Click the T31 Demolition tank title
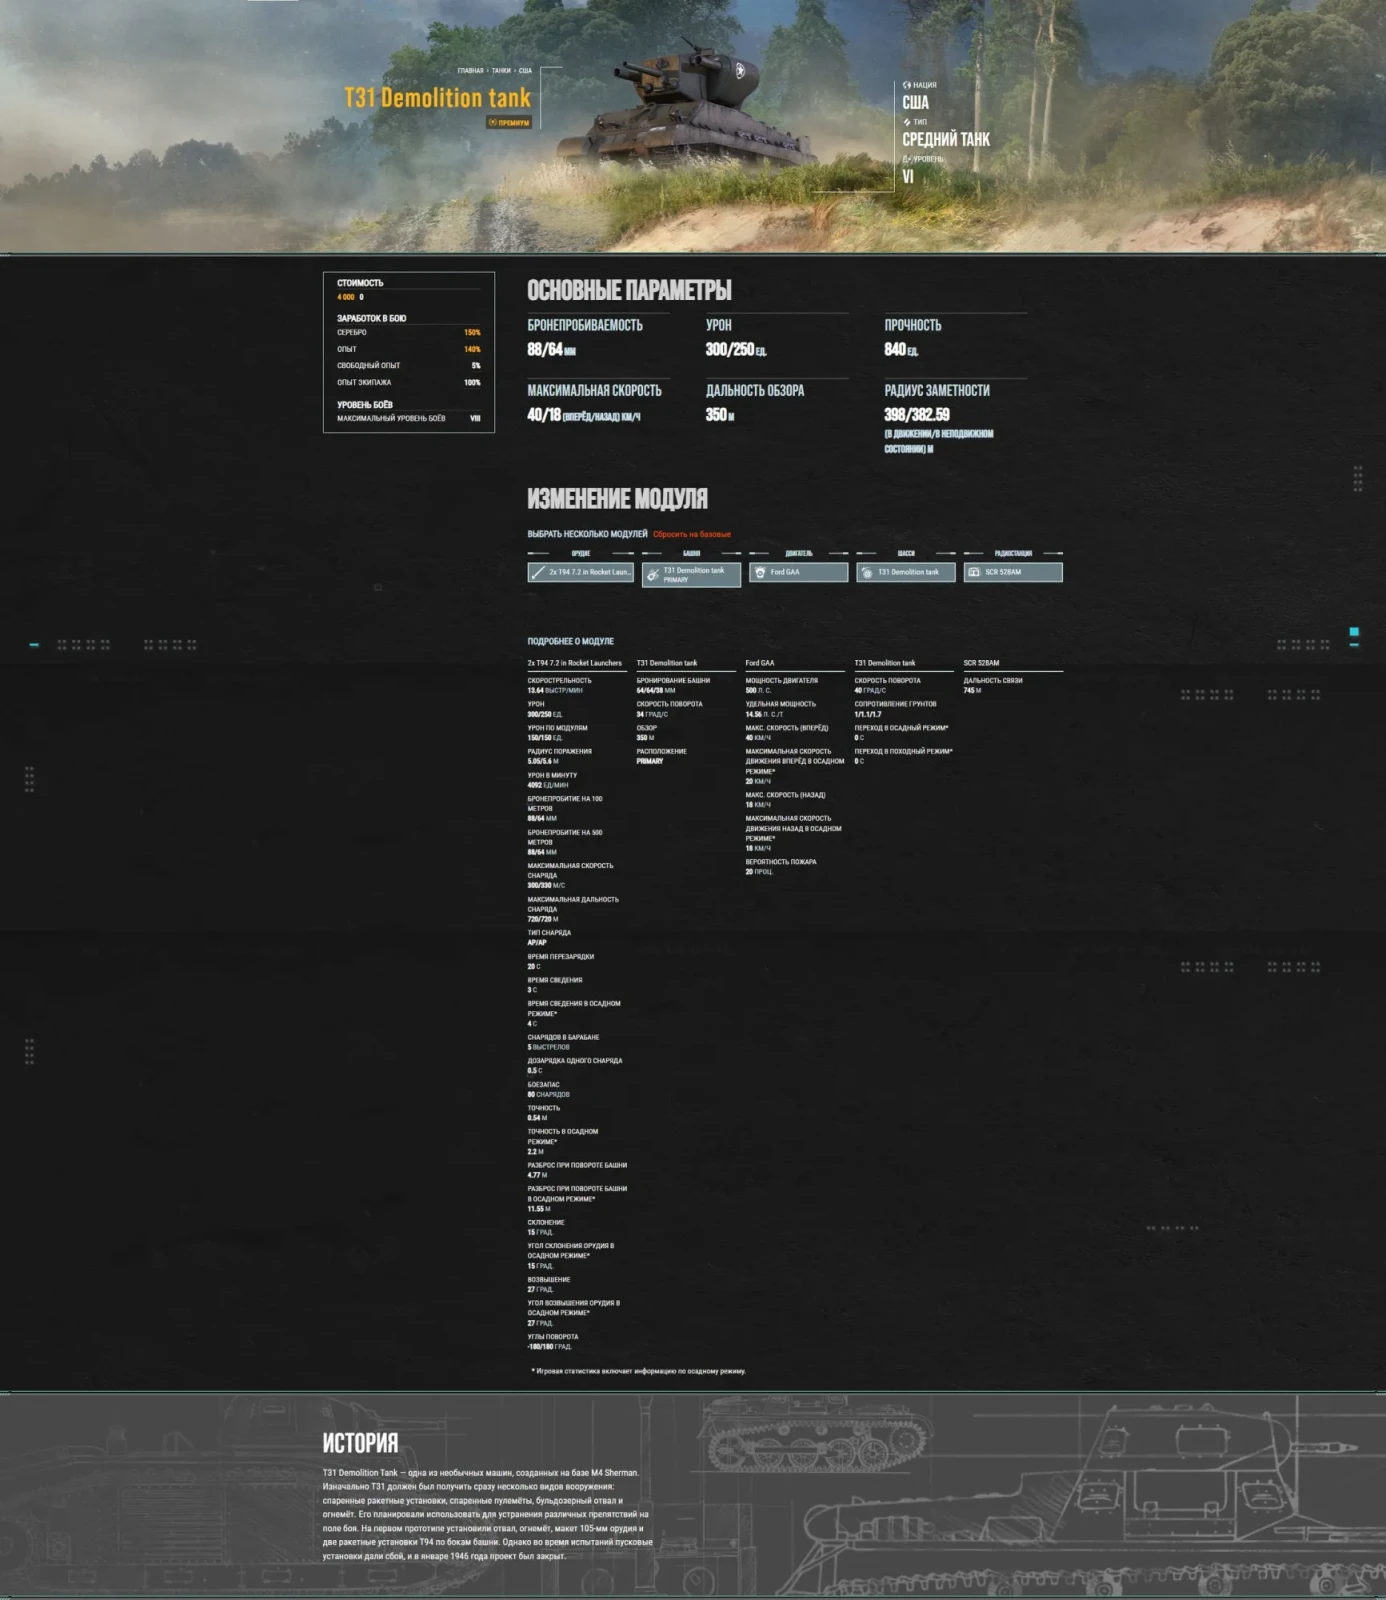The image size is (1386, 1600). [437, 98]
